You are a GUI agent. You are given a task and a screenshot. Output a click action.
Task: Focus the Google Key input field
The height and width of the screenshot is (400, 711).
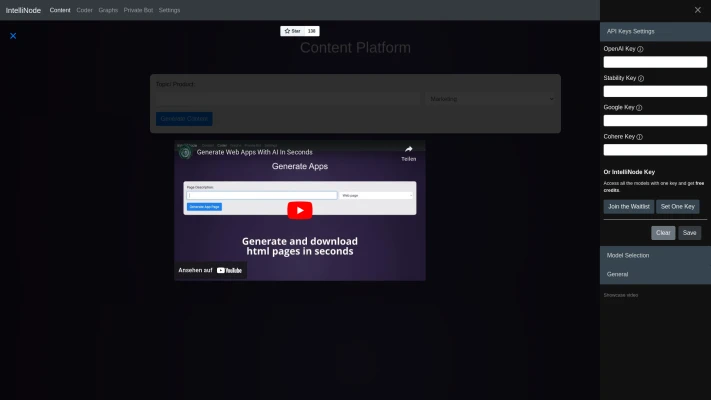point(655,121)
